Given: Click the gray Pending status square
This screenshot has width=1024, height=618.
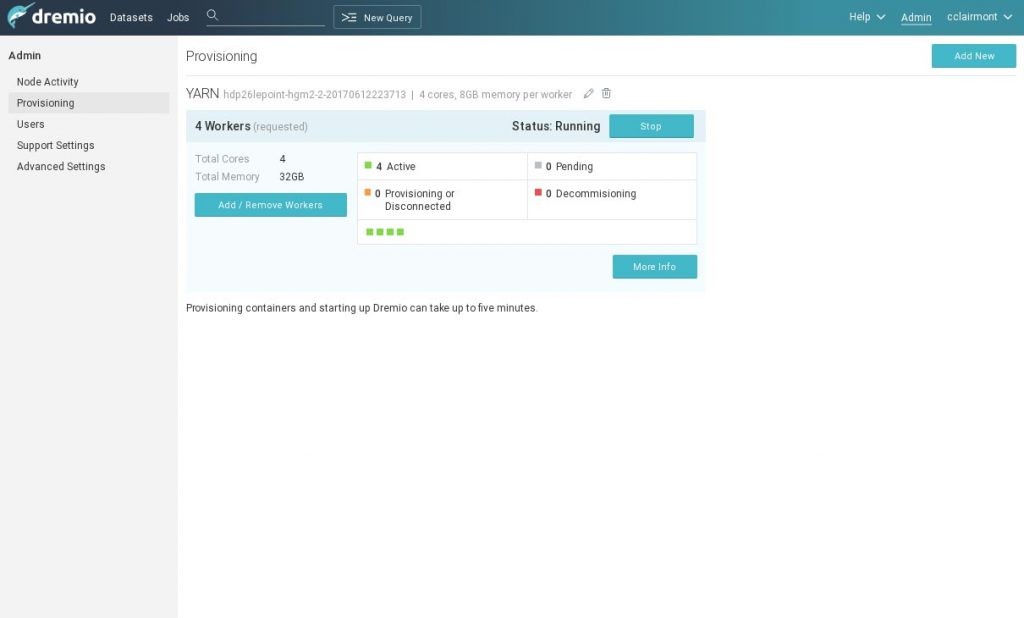Looking at the screenshot, I should tap(538, 166).
